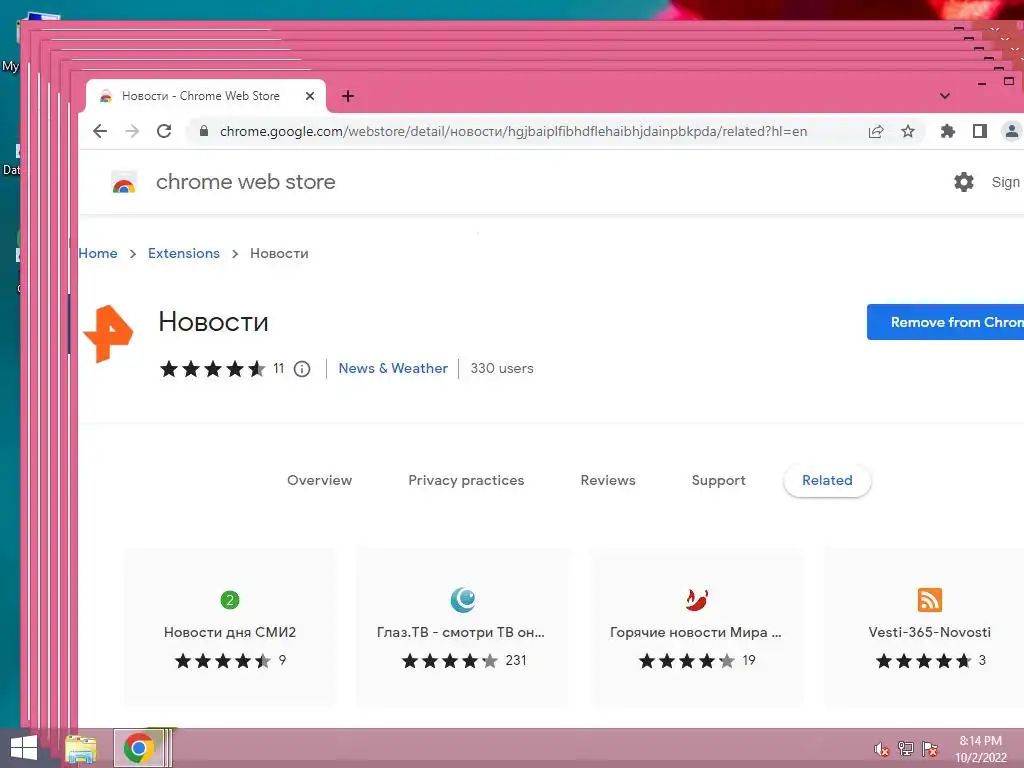1024x768 pixels.
Task: Switch to Privacy practices tab
Action: coord(466,481)
